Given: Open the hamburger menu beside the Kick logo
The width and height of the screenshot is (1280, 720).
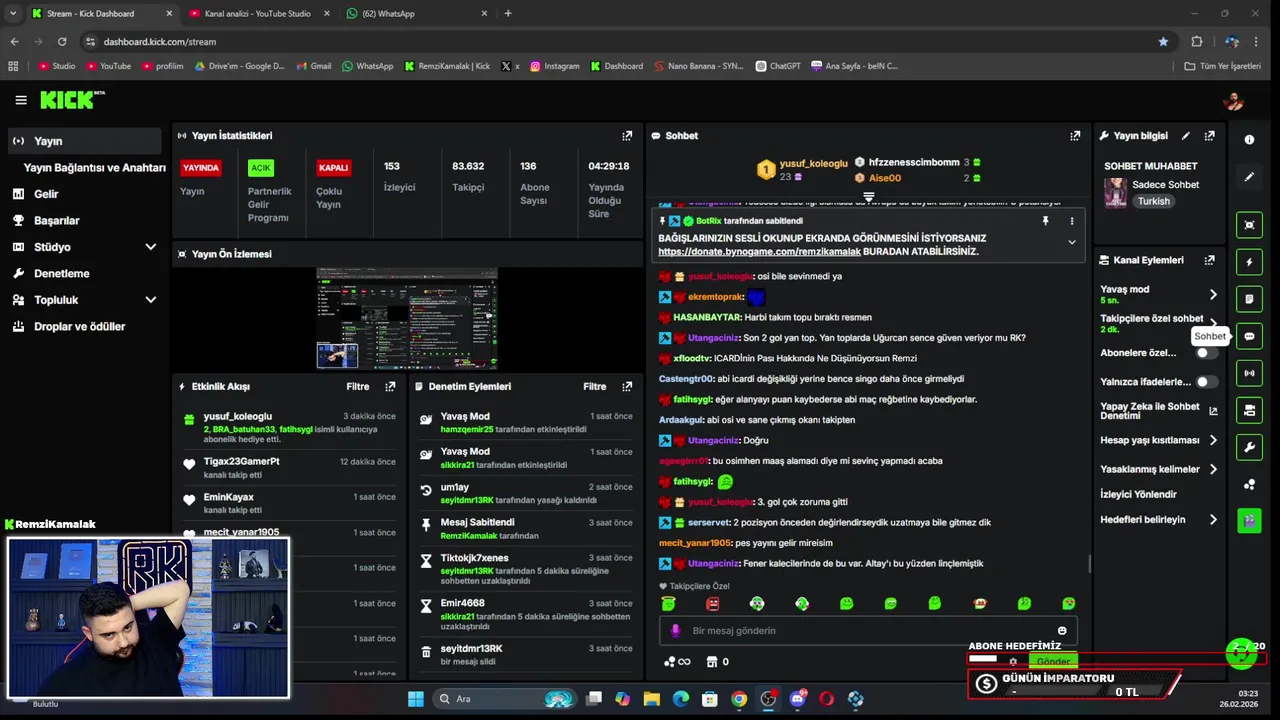Looking at the screenshot, I should pyautogui.click(x=21, y=100).
